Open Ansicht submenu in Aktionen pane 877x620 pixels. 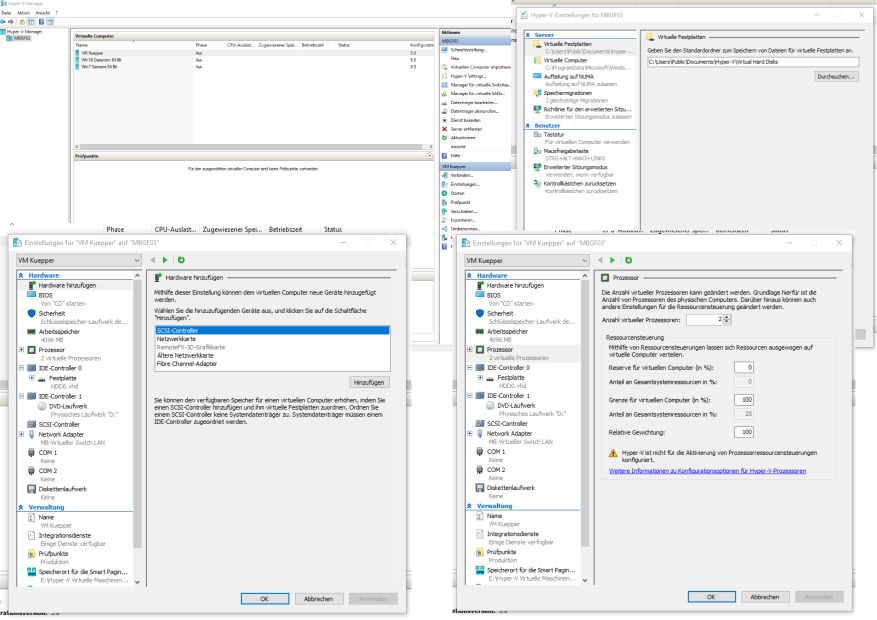[458, 146]
